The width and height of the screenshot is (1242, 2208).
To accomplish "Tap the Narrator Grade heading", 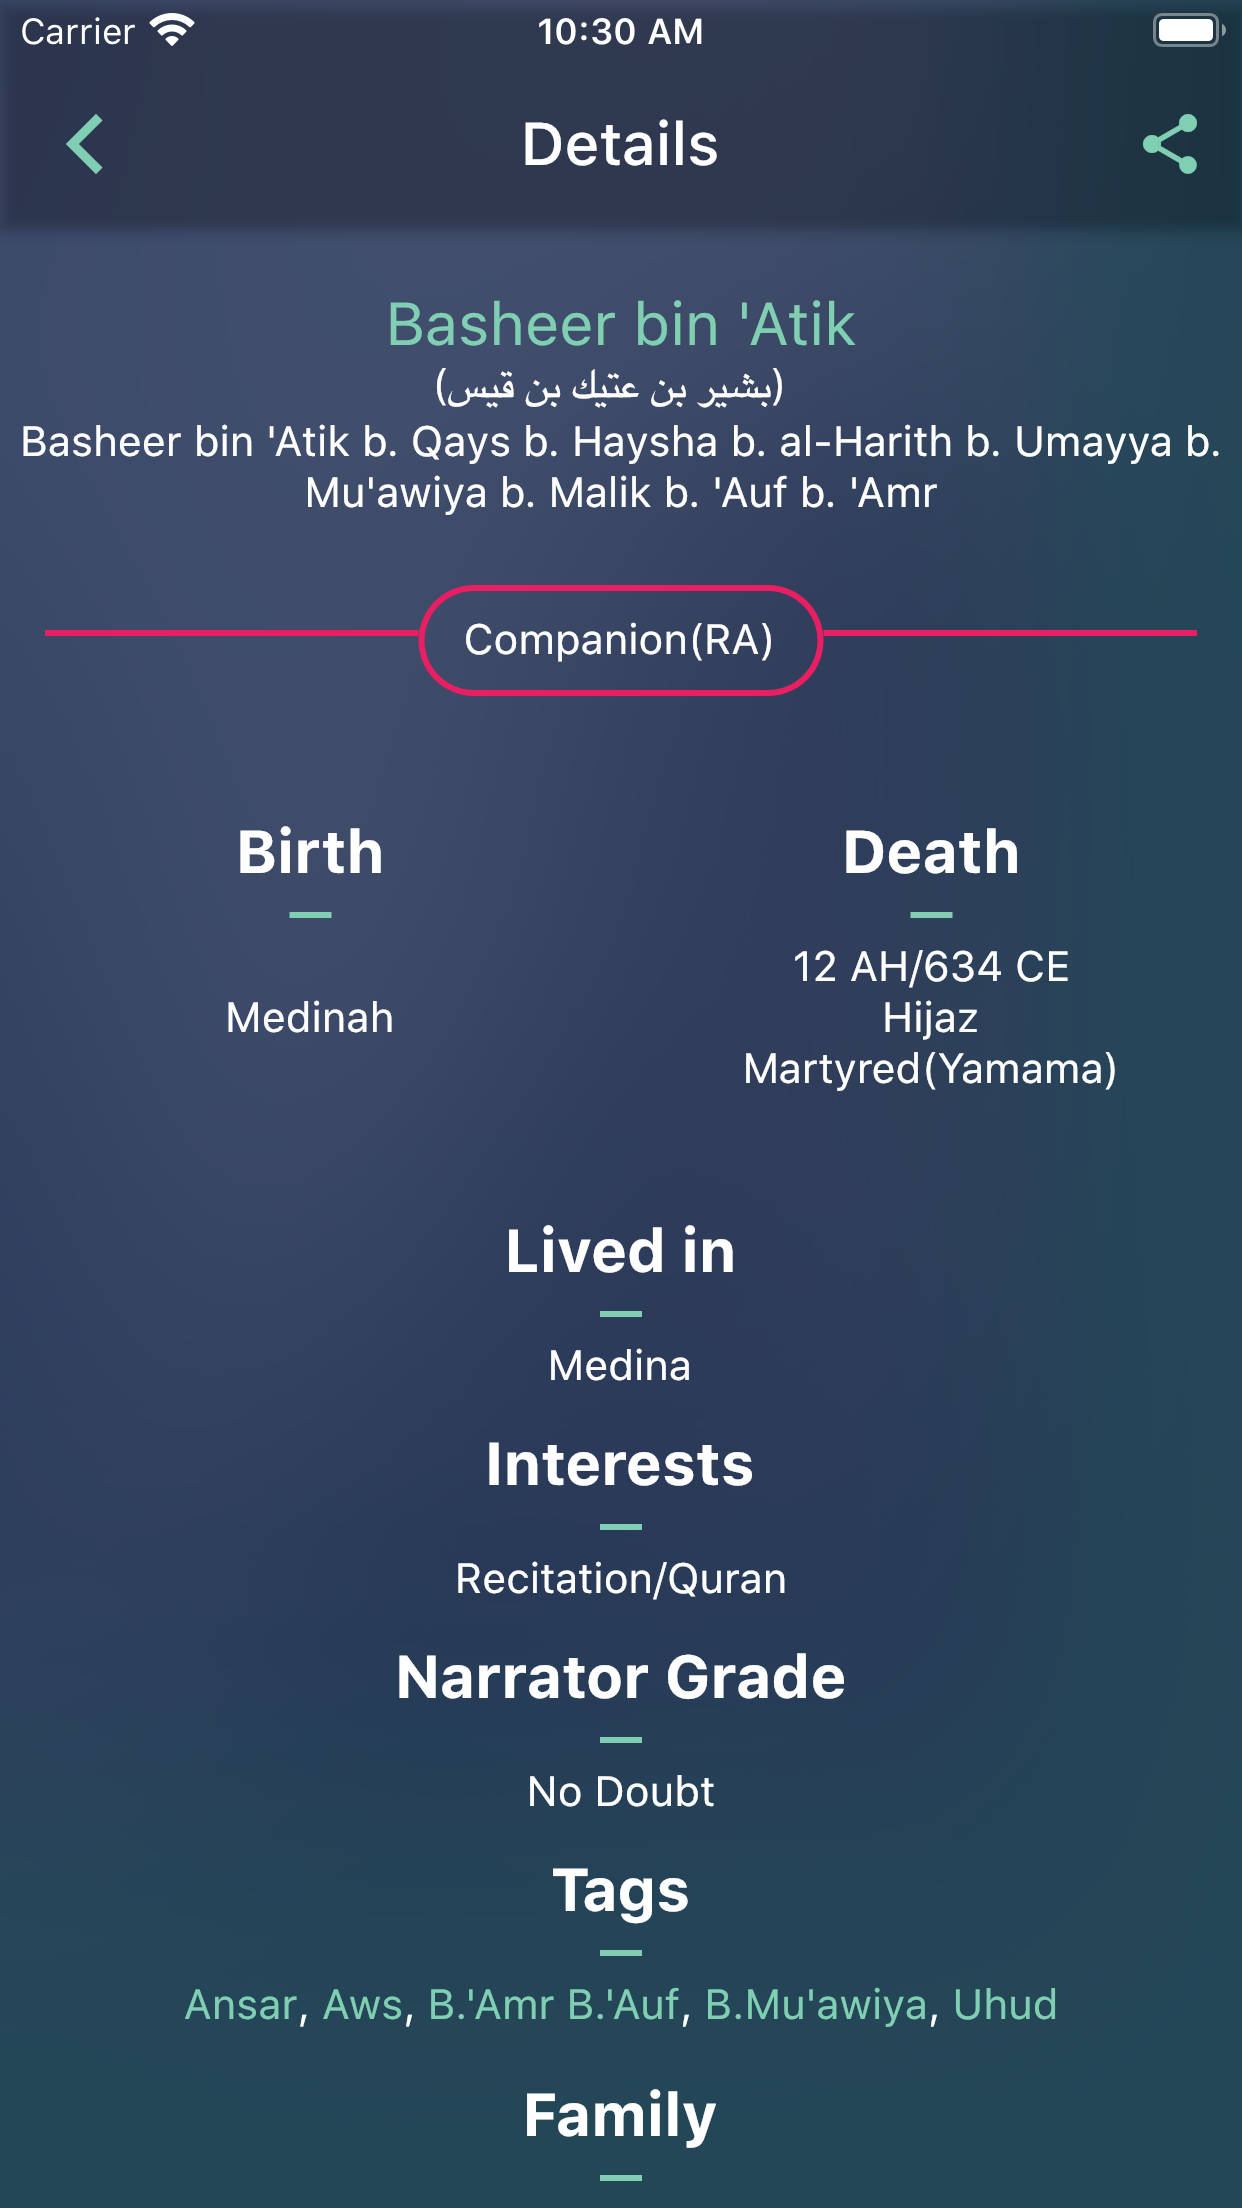I will tap(620, 1677).
